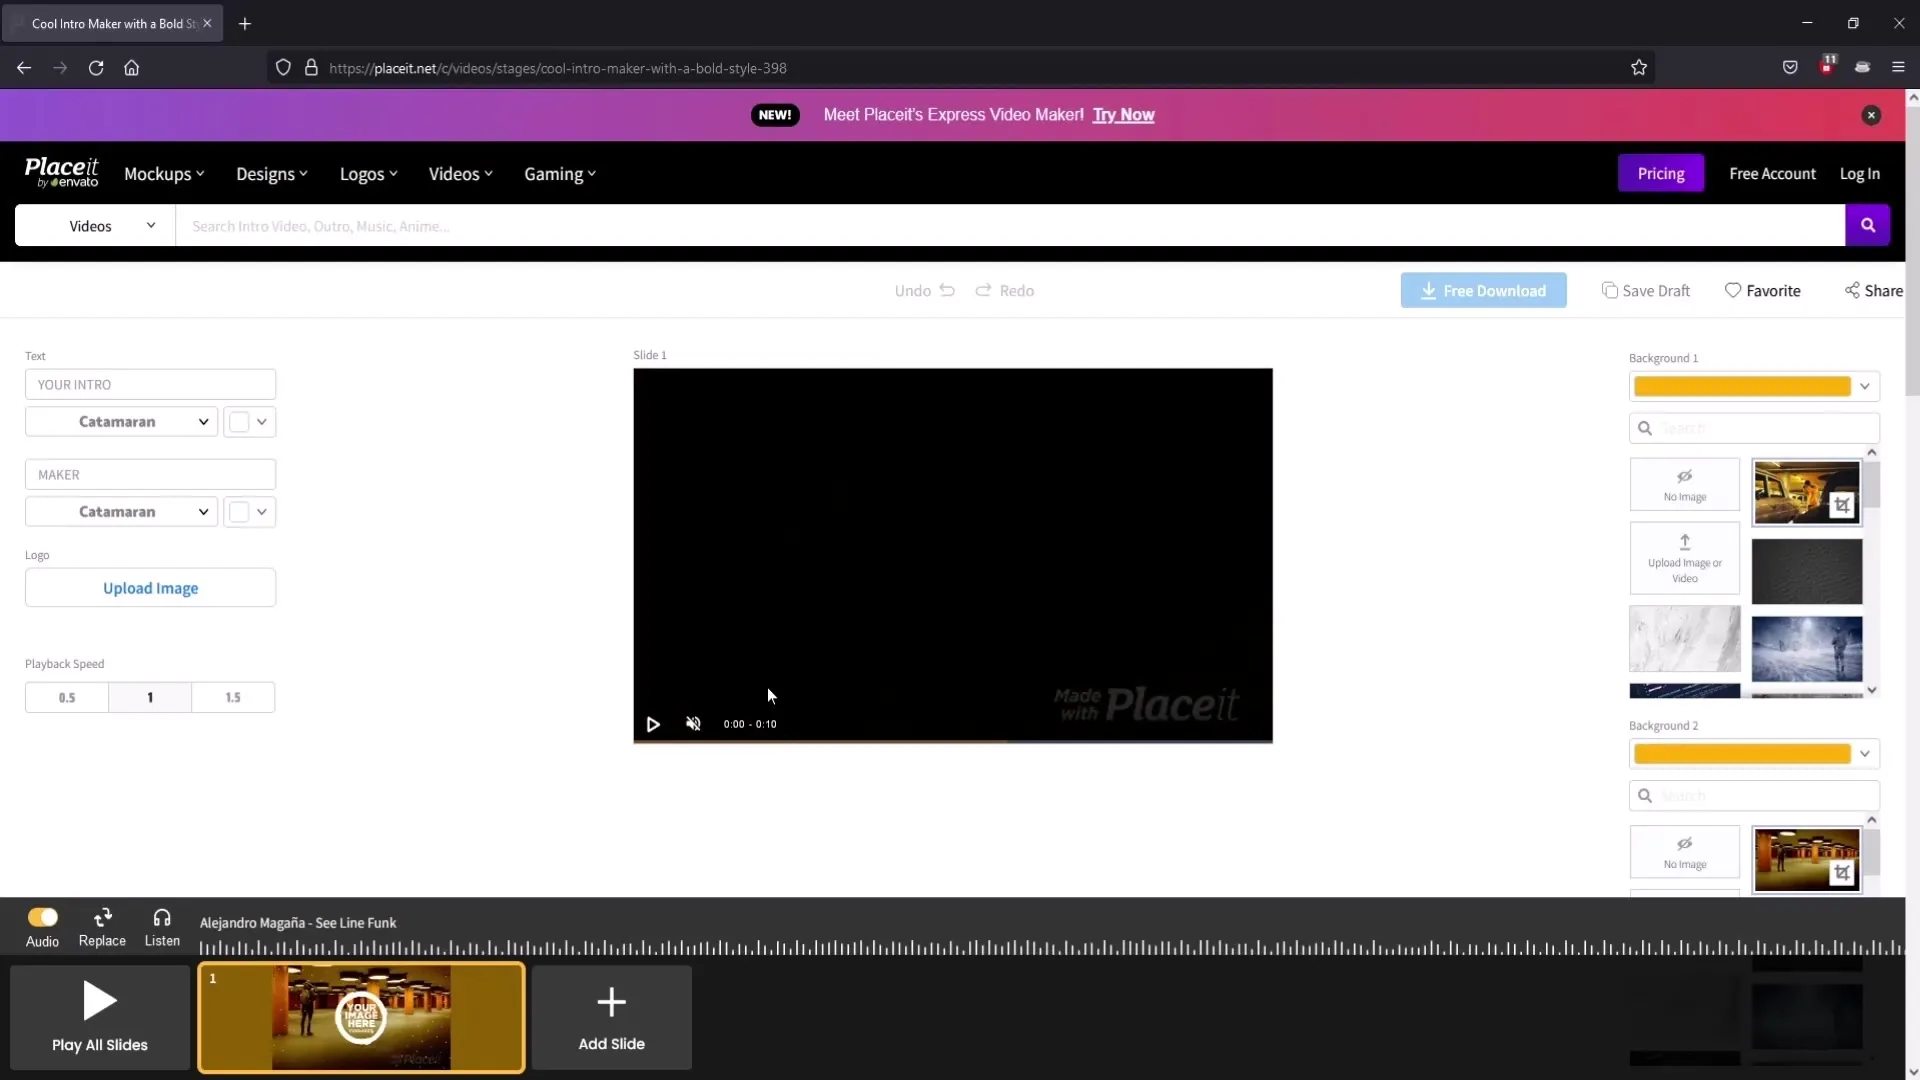Screen dimensions: 1920x1080
Task: Open Videos menu in top navigation
Action: point(460,173)
